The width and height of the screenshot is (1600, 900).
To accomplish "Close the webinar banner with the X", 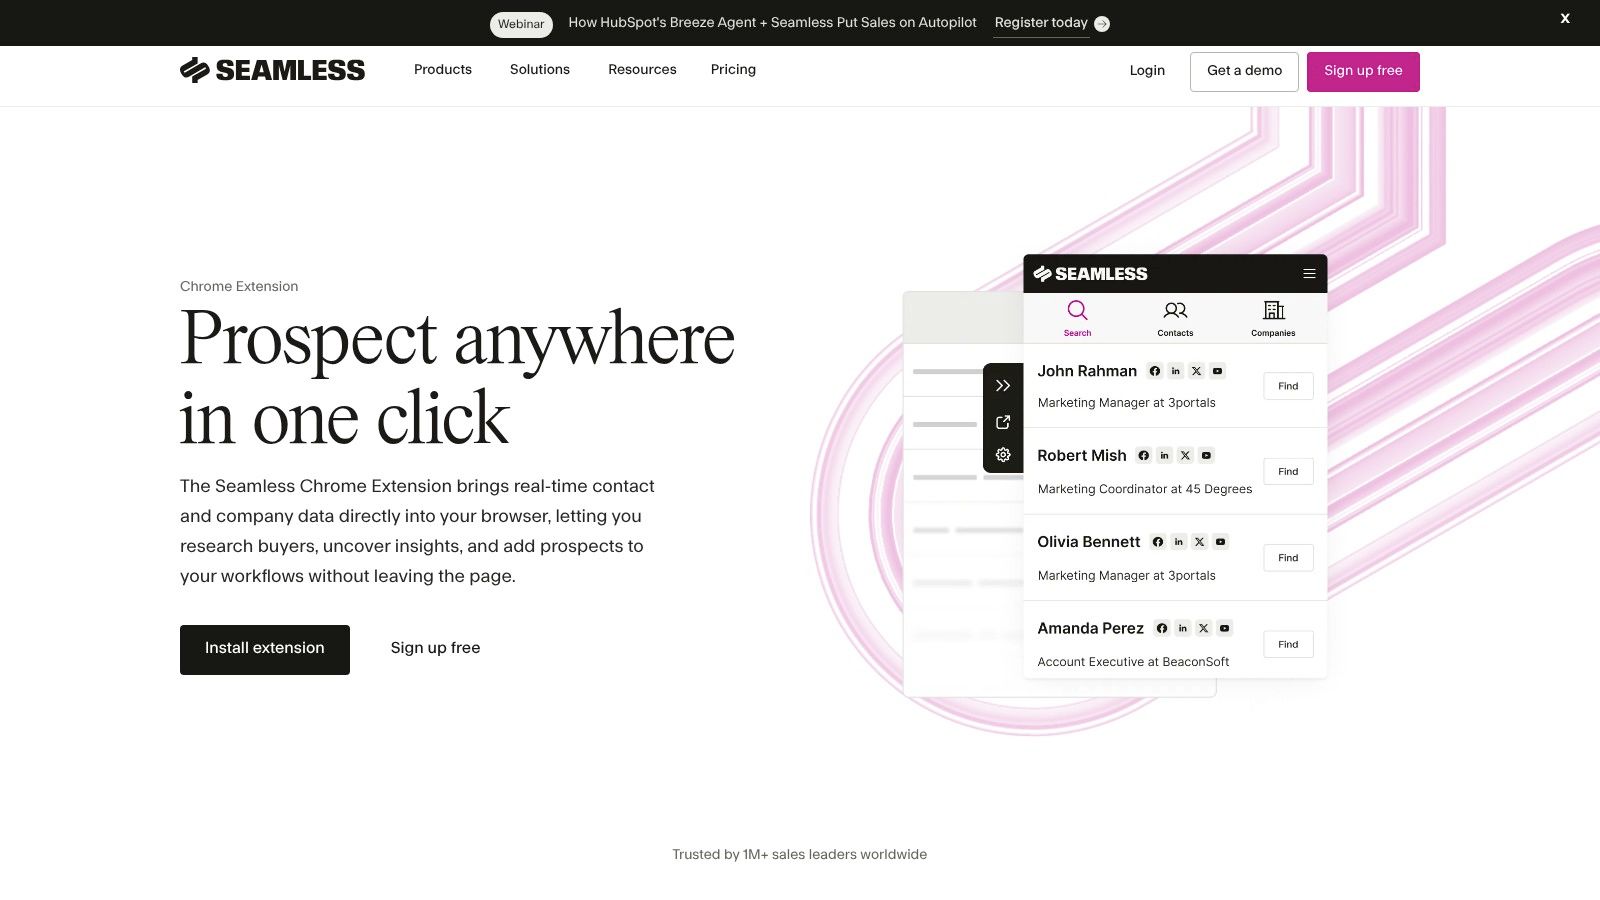I will tap(1565, 18).
